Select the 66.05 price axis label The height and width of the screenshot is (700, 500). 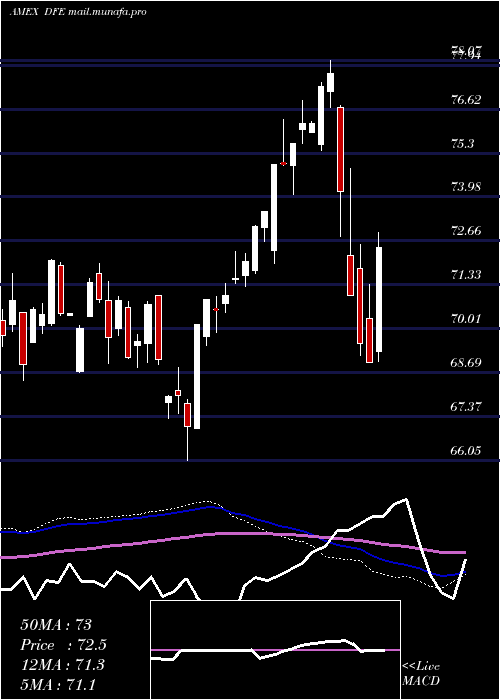click(x=466, y=450)
